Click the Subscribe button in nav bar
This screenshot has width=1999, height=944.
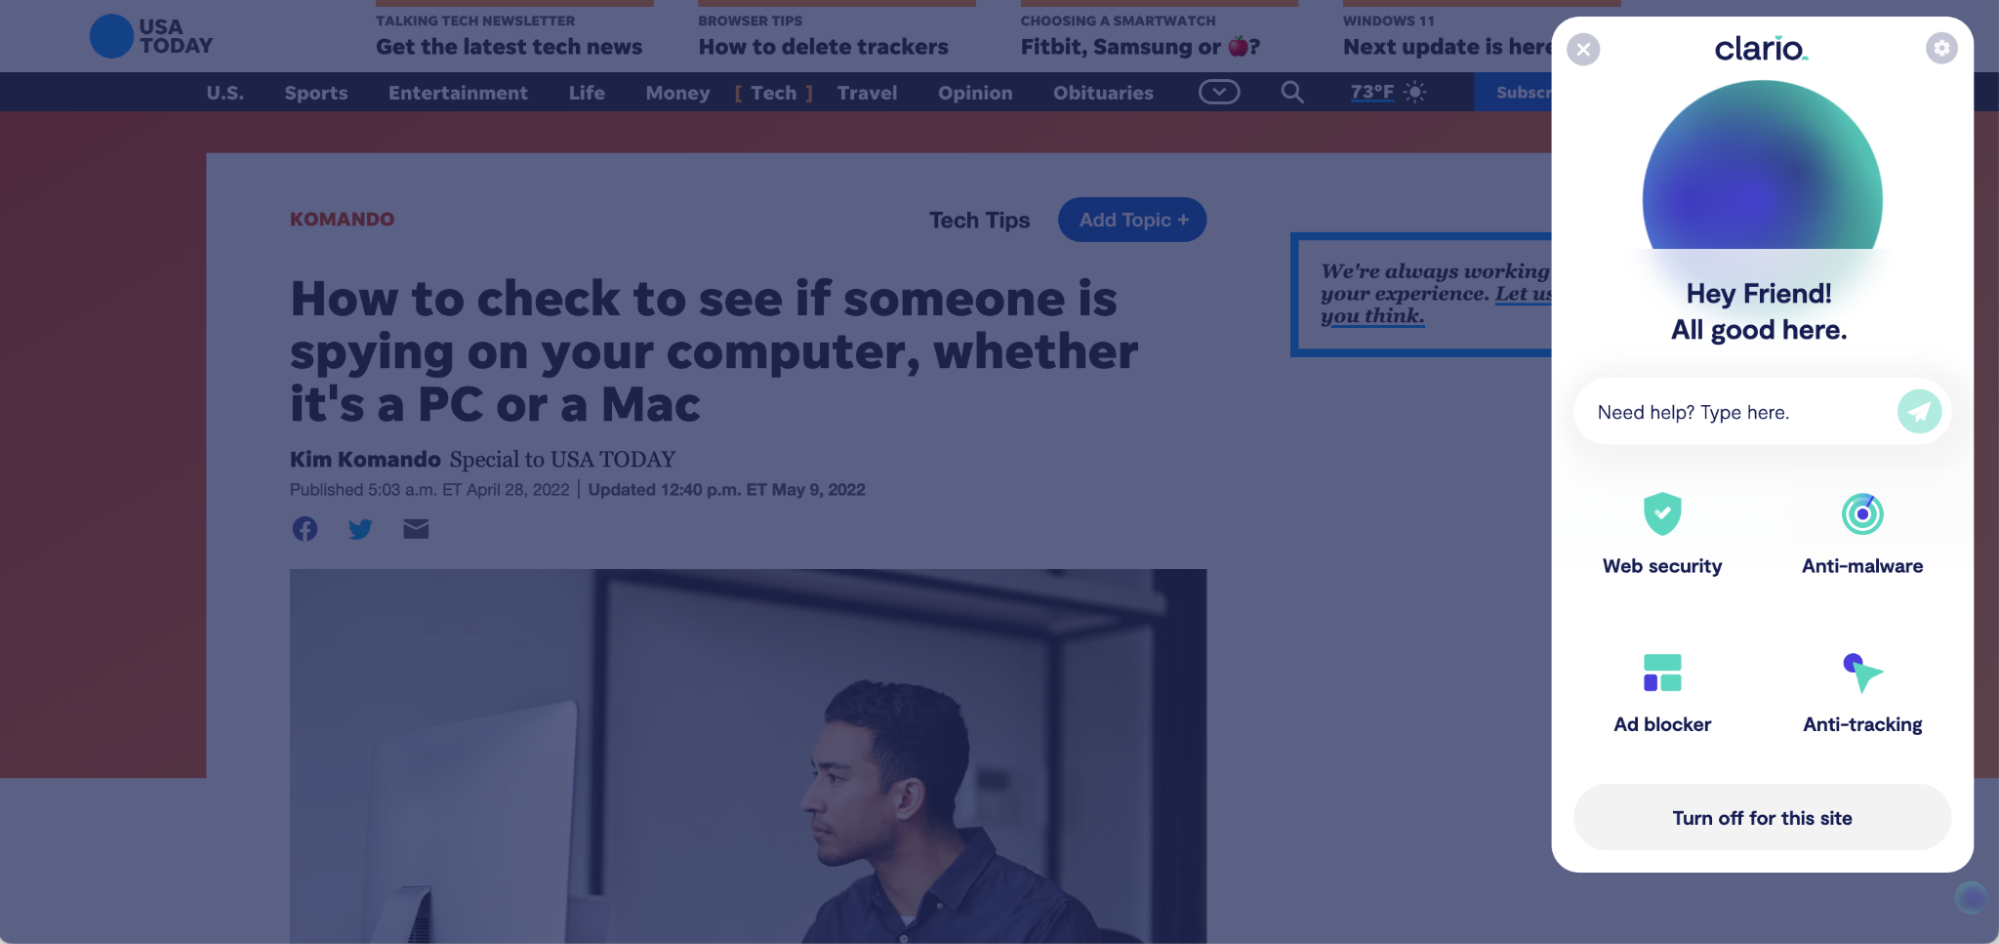[x=1514, y=92]
